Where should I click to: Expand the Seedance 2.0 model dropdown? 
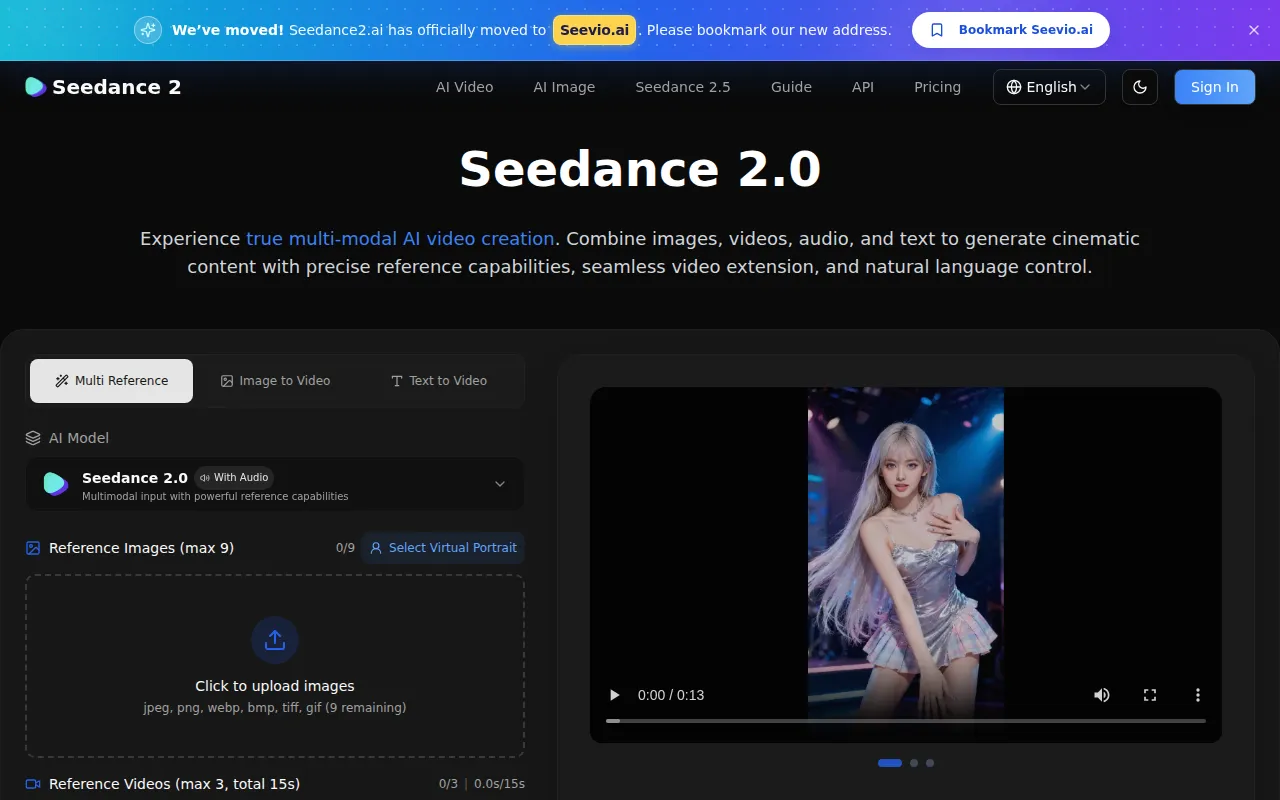point(275,484)
